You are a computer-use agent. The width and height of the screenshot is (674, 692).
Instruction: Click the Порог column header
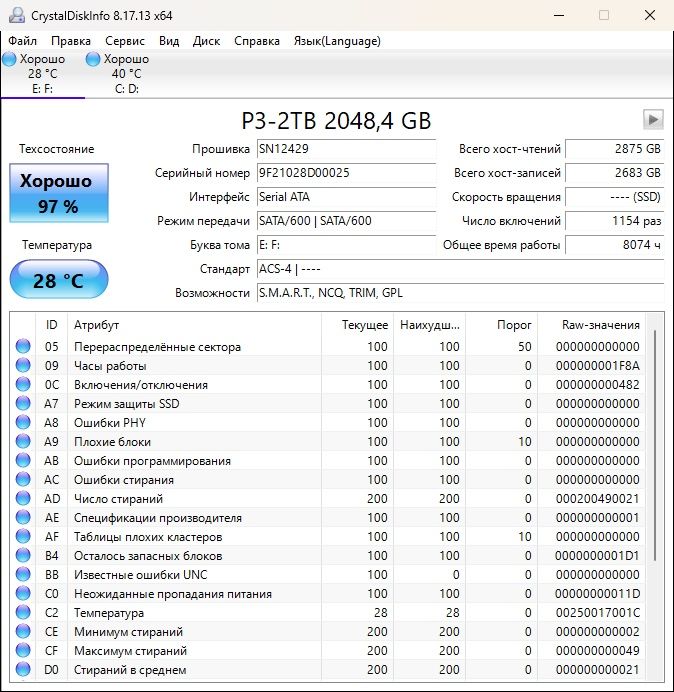click(501, 325)
